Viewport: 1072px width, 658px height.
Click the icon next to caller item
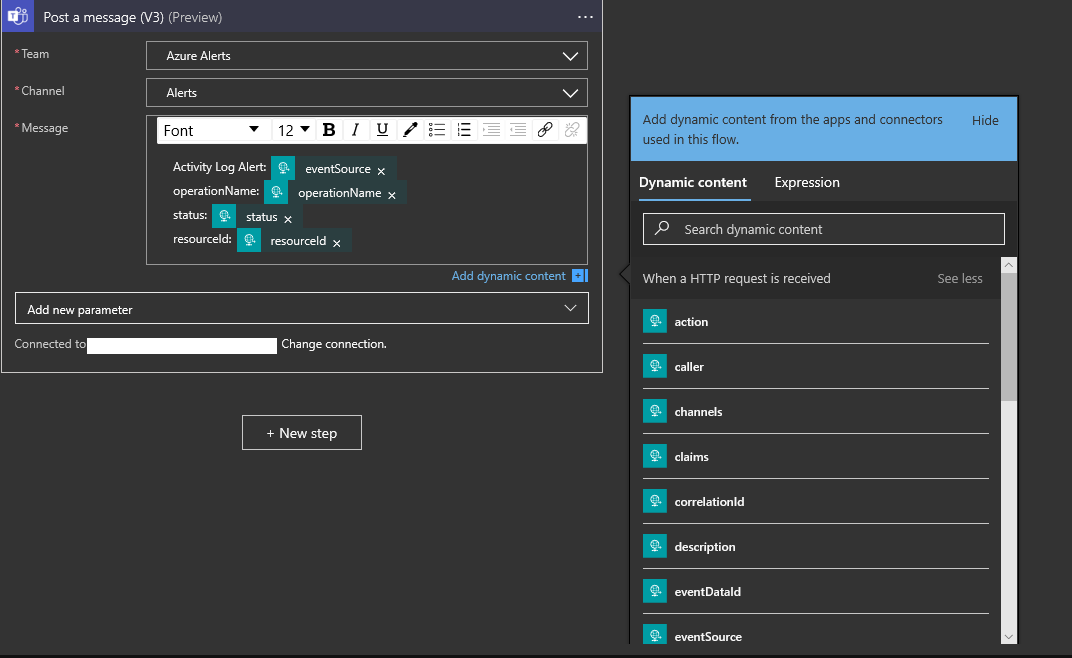pos(655,366)
